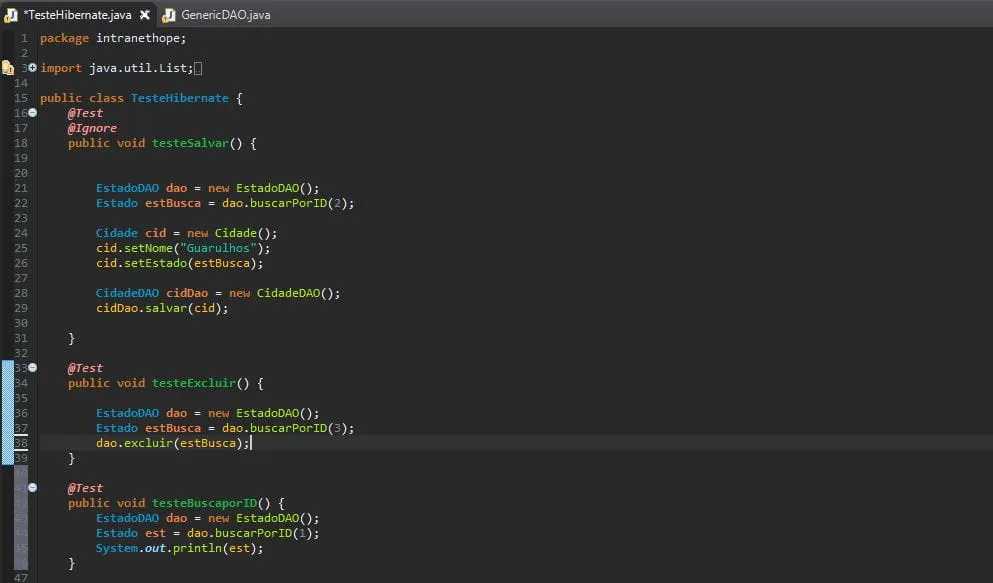993x583 pixels.
Task: Click the Java file icon on TesteHibernate tab
Action: (12, 14)
